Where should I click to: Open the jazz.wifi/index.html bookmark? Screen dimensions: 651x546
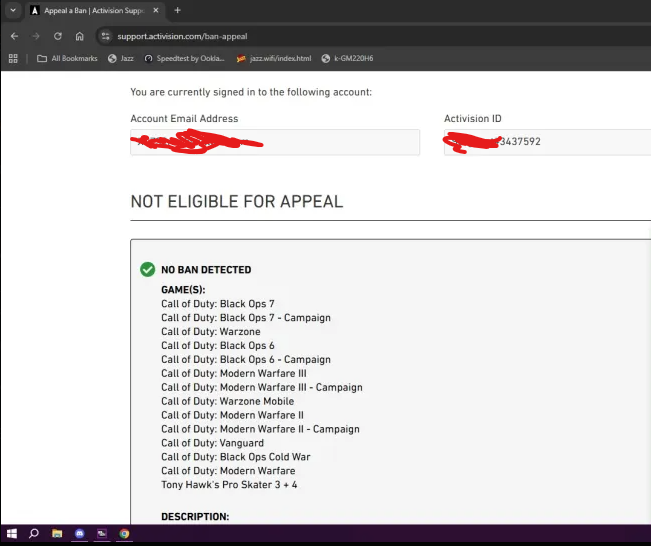[274, 59]
